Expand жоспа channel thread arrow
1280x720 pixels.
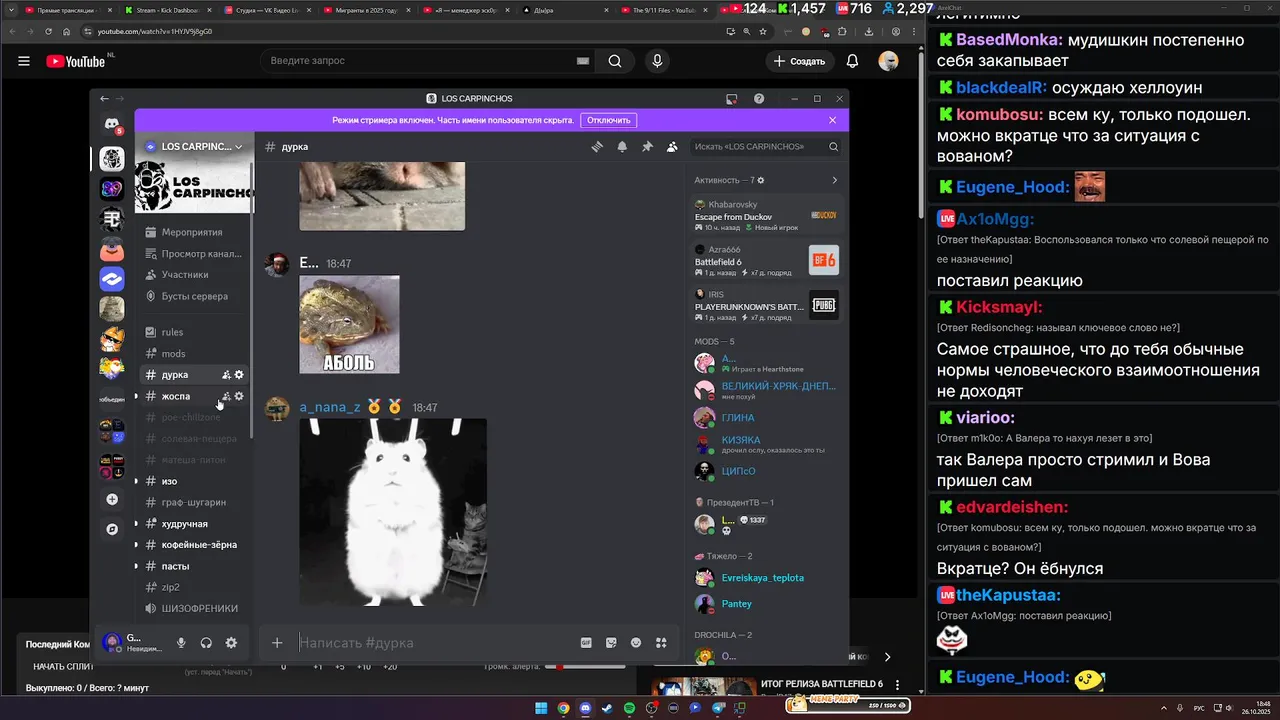[136, 396]
